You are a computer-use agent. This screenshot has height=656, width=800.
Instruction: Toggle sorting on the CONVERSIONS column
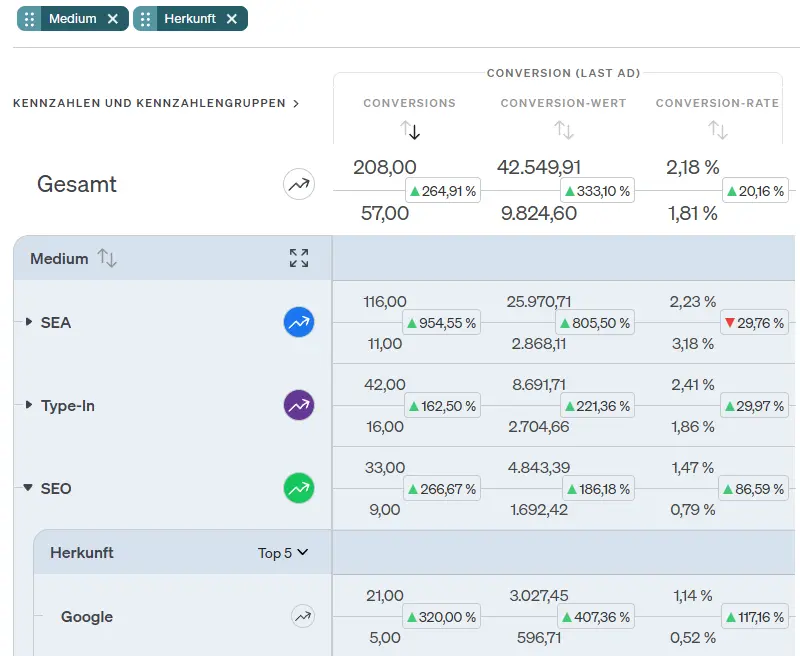(409, 129)
